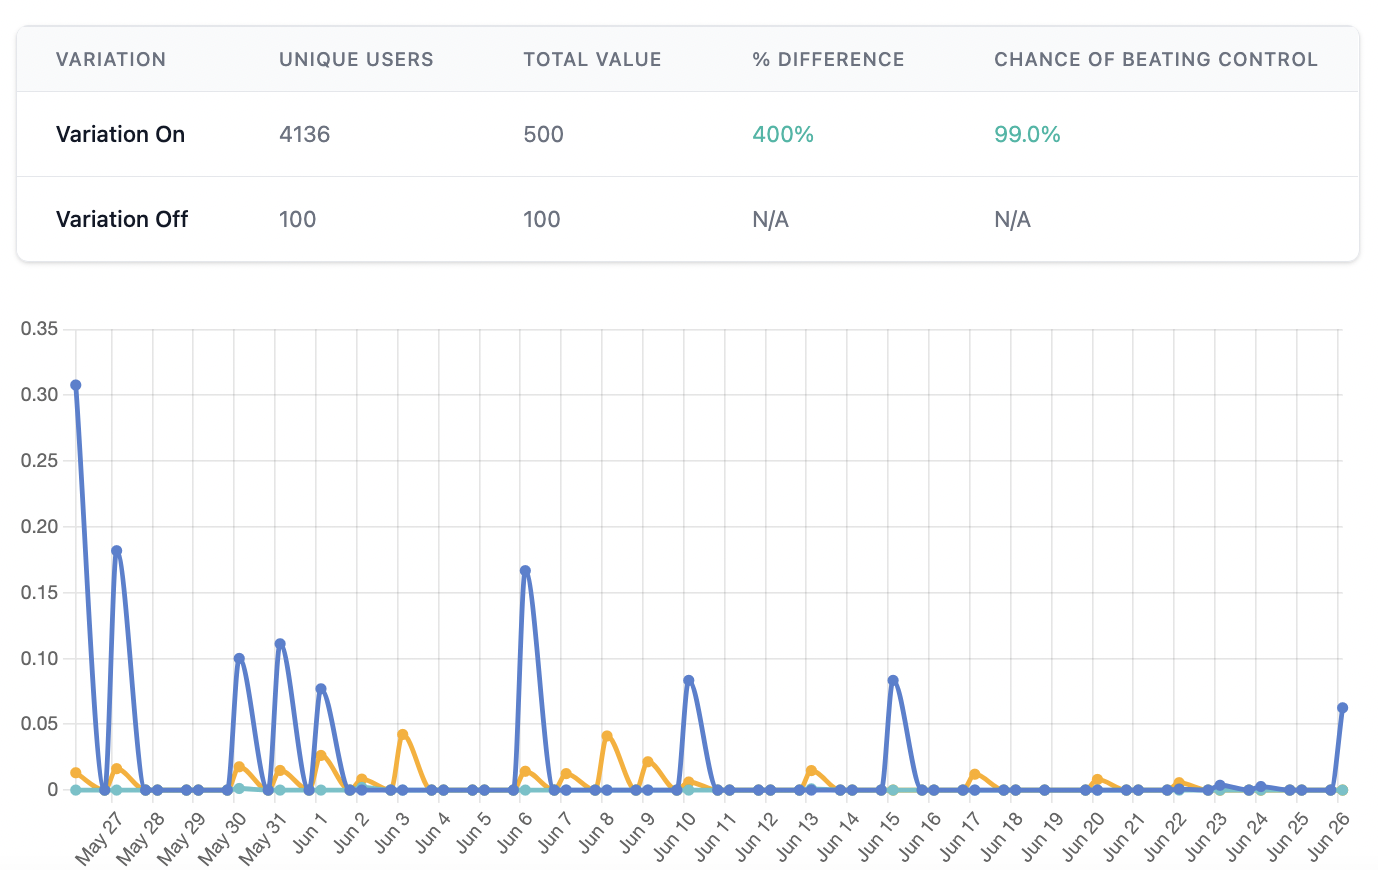1378x870 pixels.
Task: Select the UNIQUE USERS column header
Action: [356, 59]
